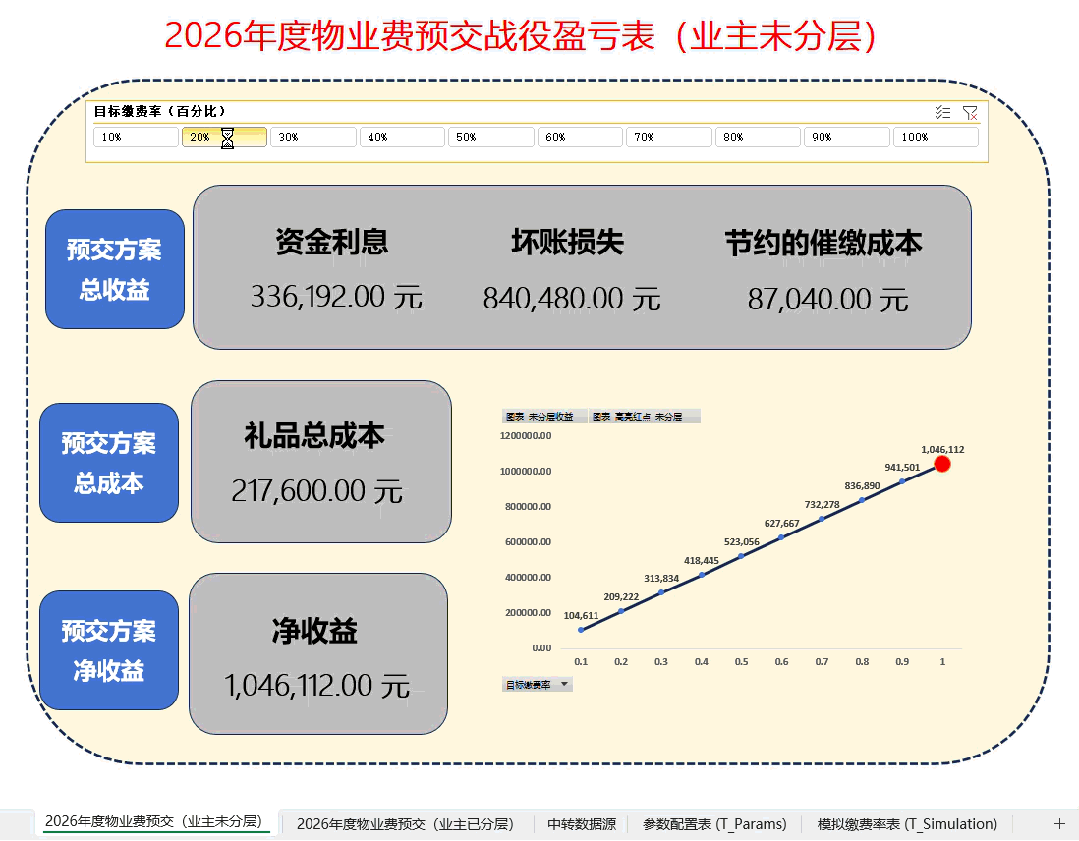The image size is (1079, 841).
Task: Select the 100% slicer option
Action: [x=935, y=137]
